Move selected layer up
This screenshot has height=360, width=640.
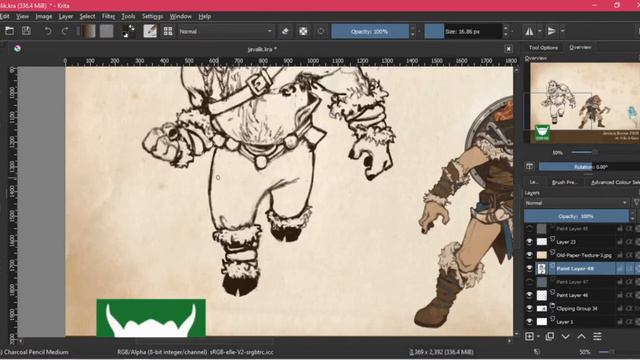click(x=581, y=336)
